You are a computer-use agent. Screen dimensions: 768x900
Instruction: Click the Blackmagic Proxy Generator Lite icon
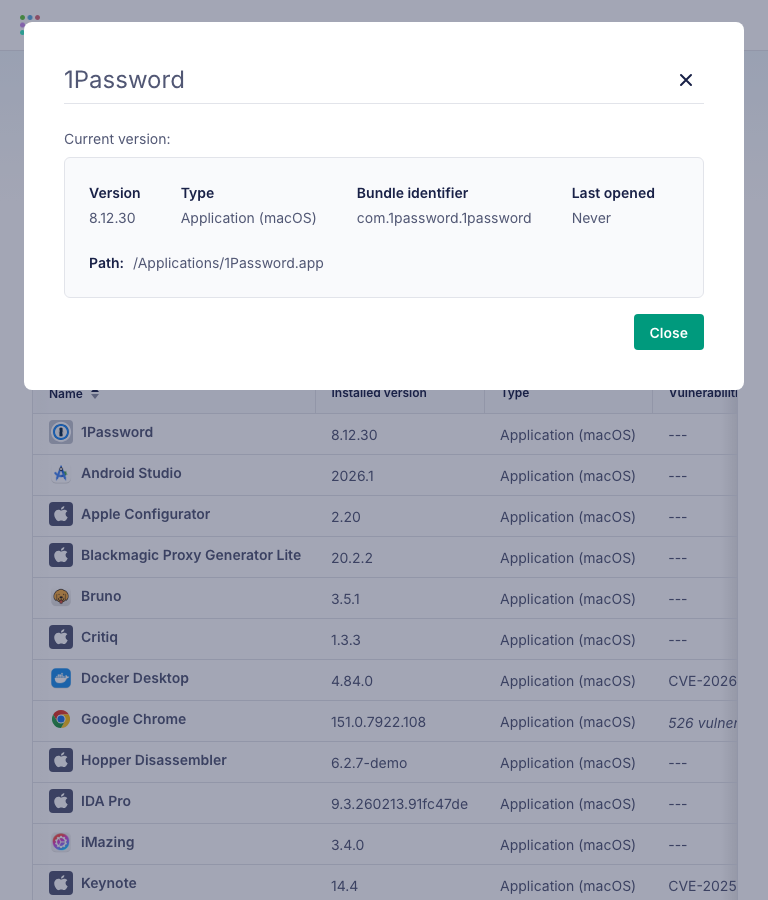point(61,555)
